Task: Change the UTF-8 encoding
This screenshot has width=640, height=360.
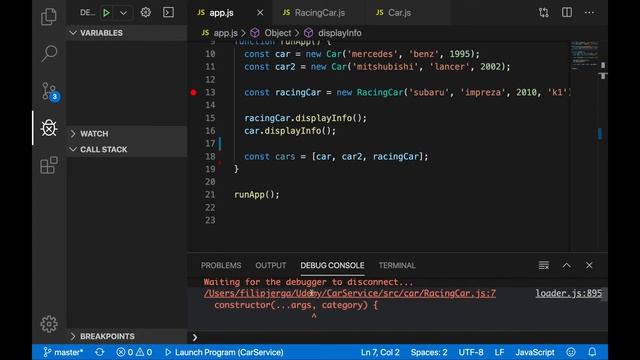Action: (471, 352)
